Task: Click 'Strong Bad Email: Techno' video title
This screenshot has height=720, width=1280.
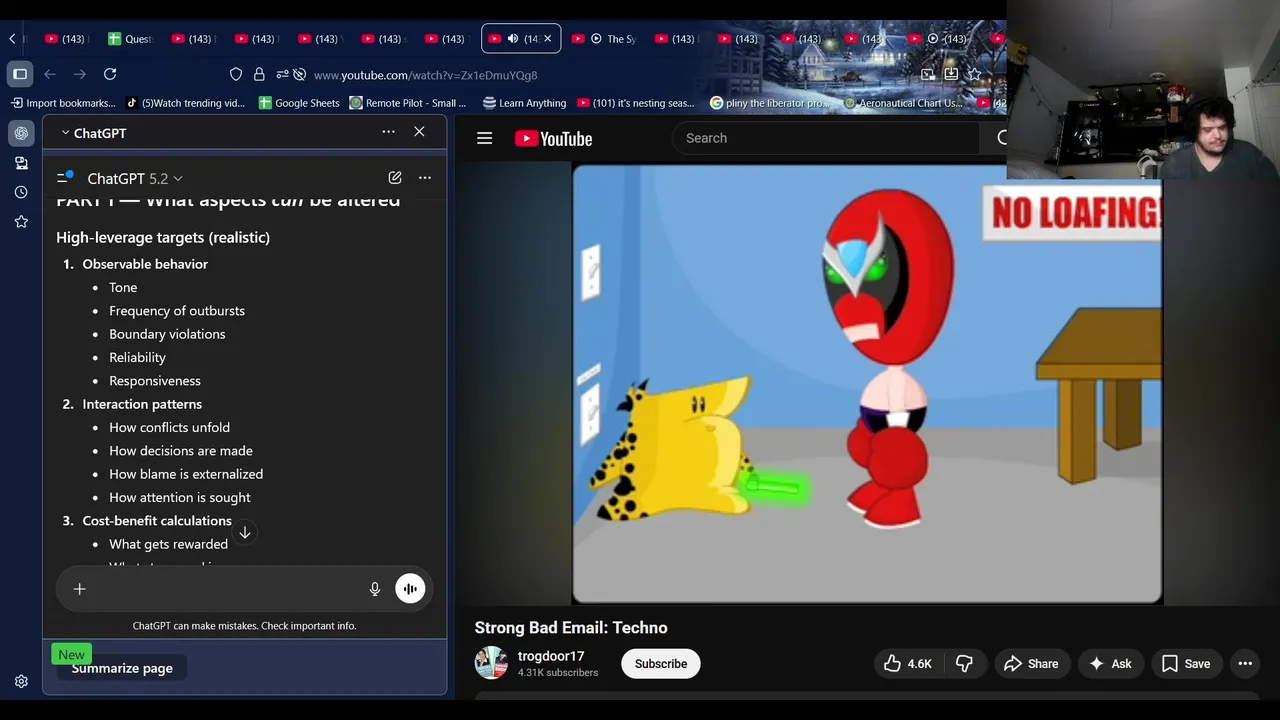Action: pyautogui.click(x=571, y=628)
